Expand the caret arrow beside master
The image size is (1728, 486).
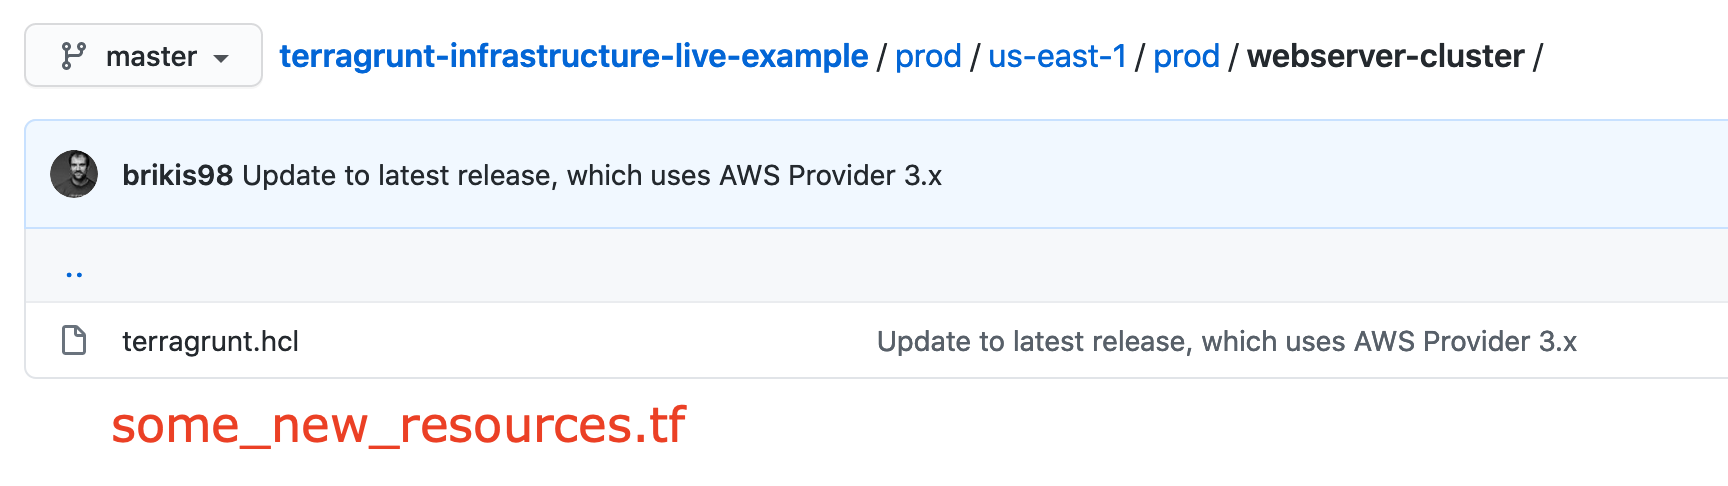click(222, 58)
